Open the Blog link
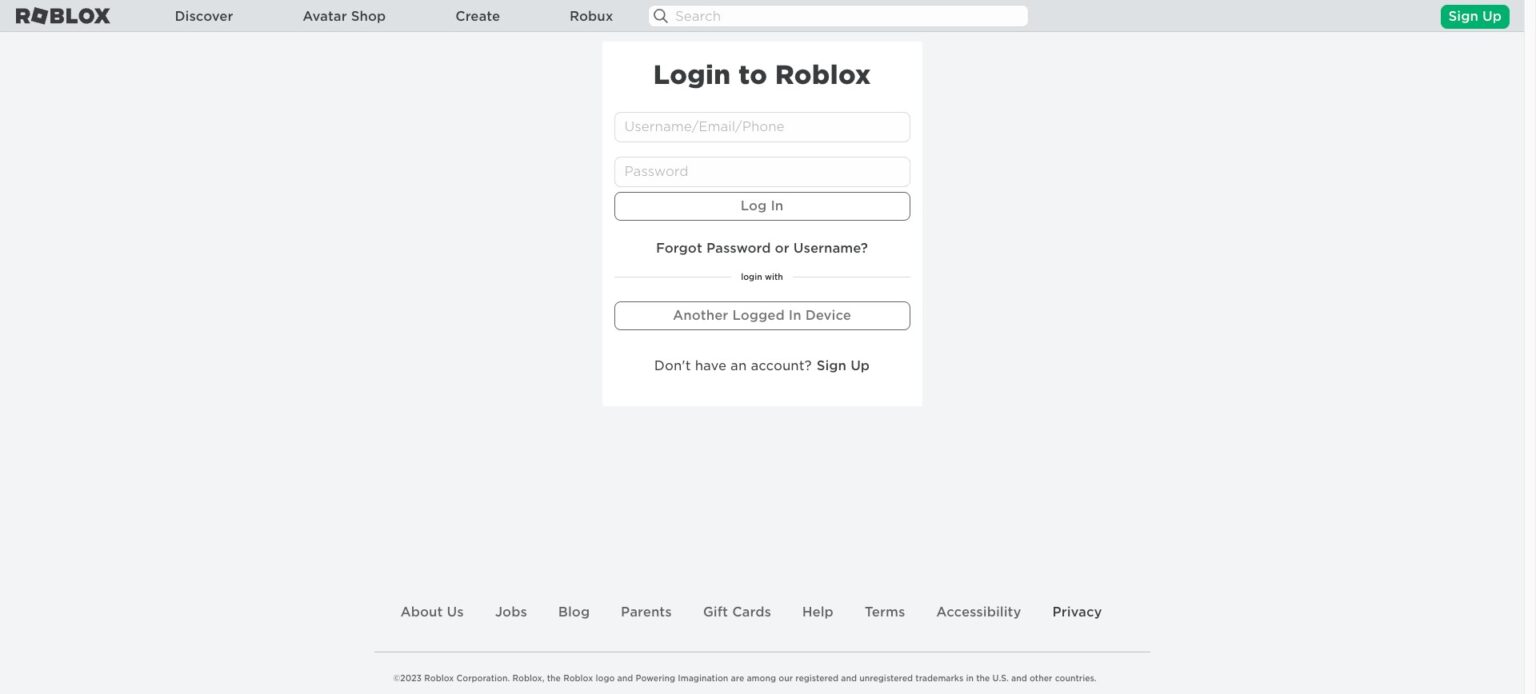Screen dimensions: 1536x694 click(574, 611)
